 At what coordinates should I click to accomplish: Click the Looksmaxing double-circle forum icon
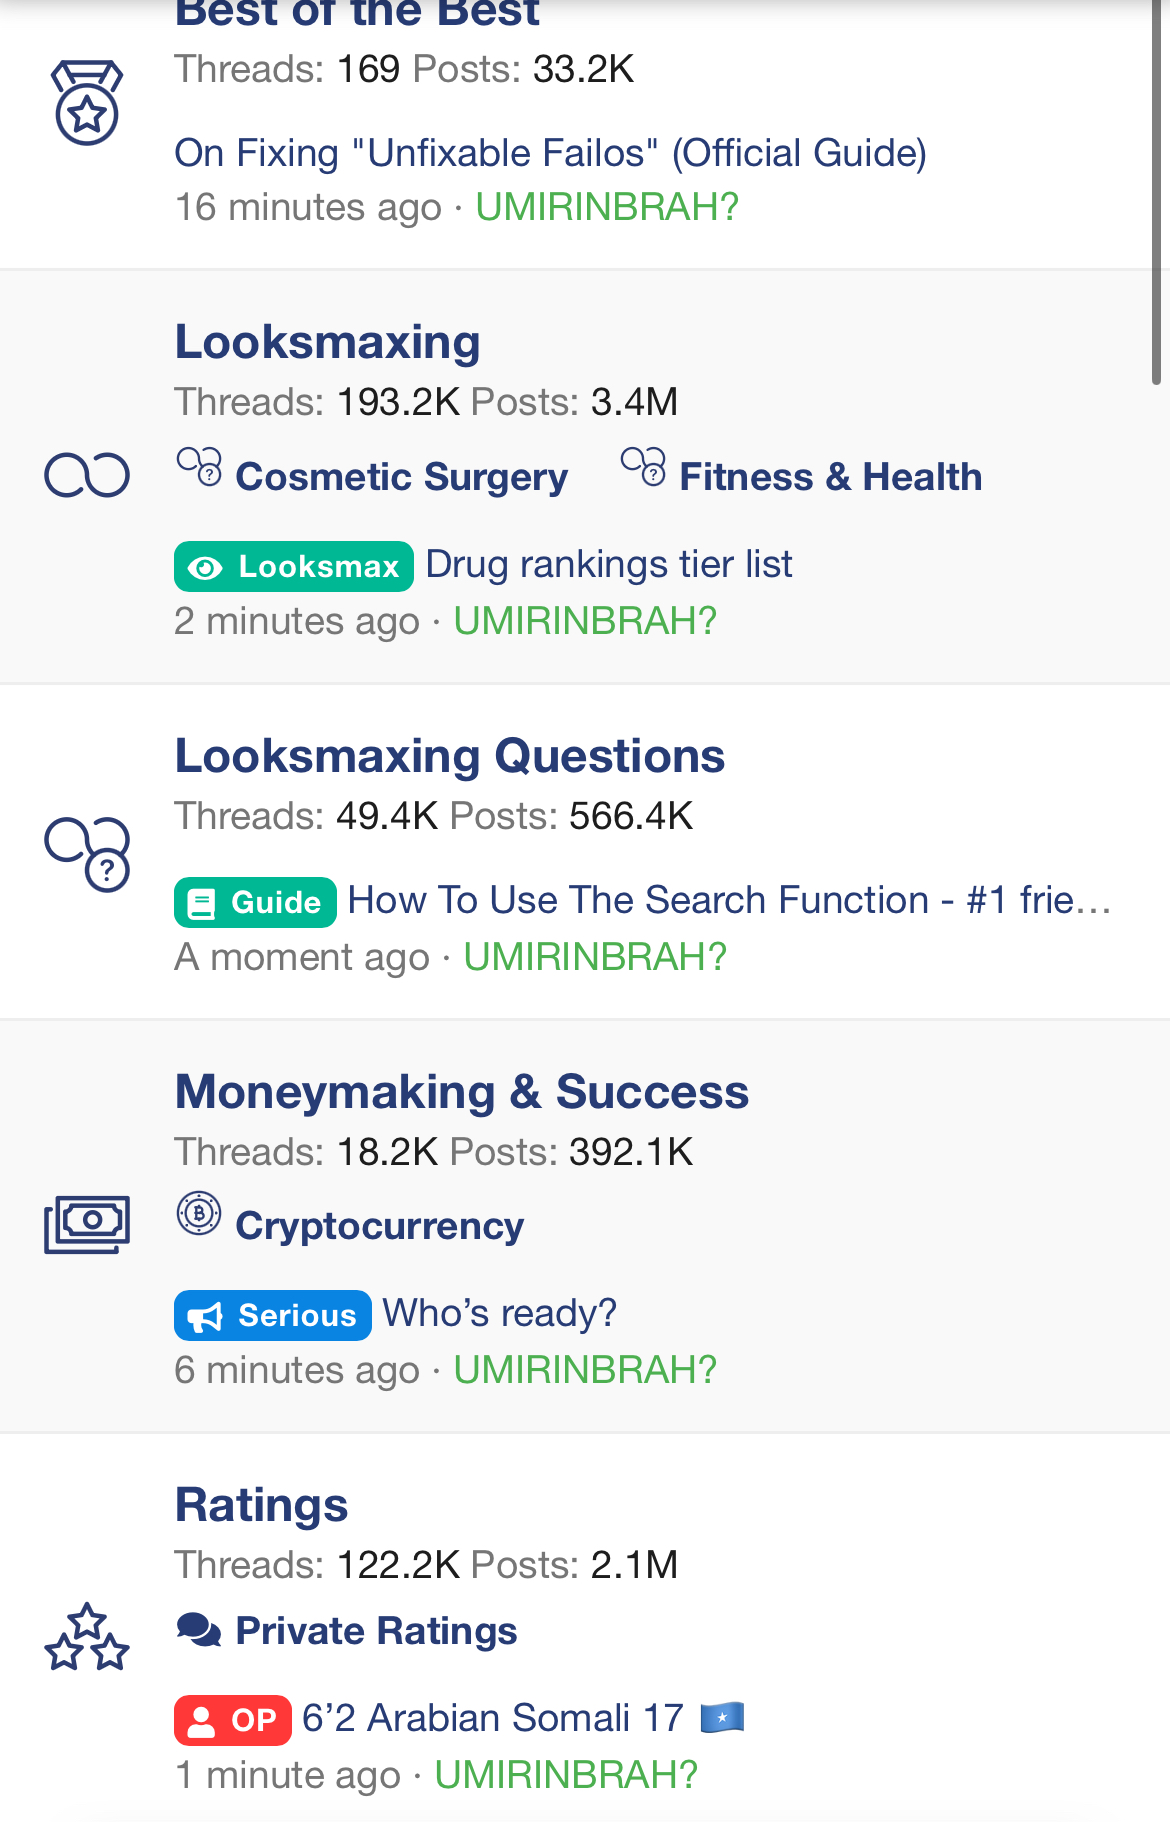pyautogui.click(x=87, y=475)
